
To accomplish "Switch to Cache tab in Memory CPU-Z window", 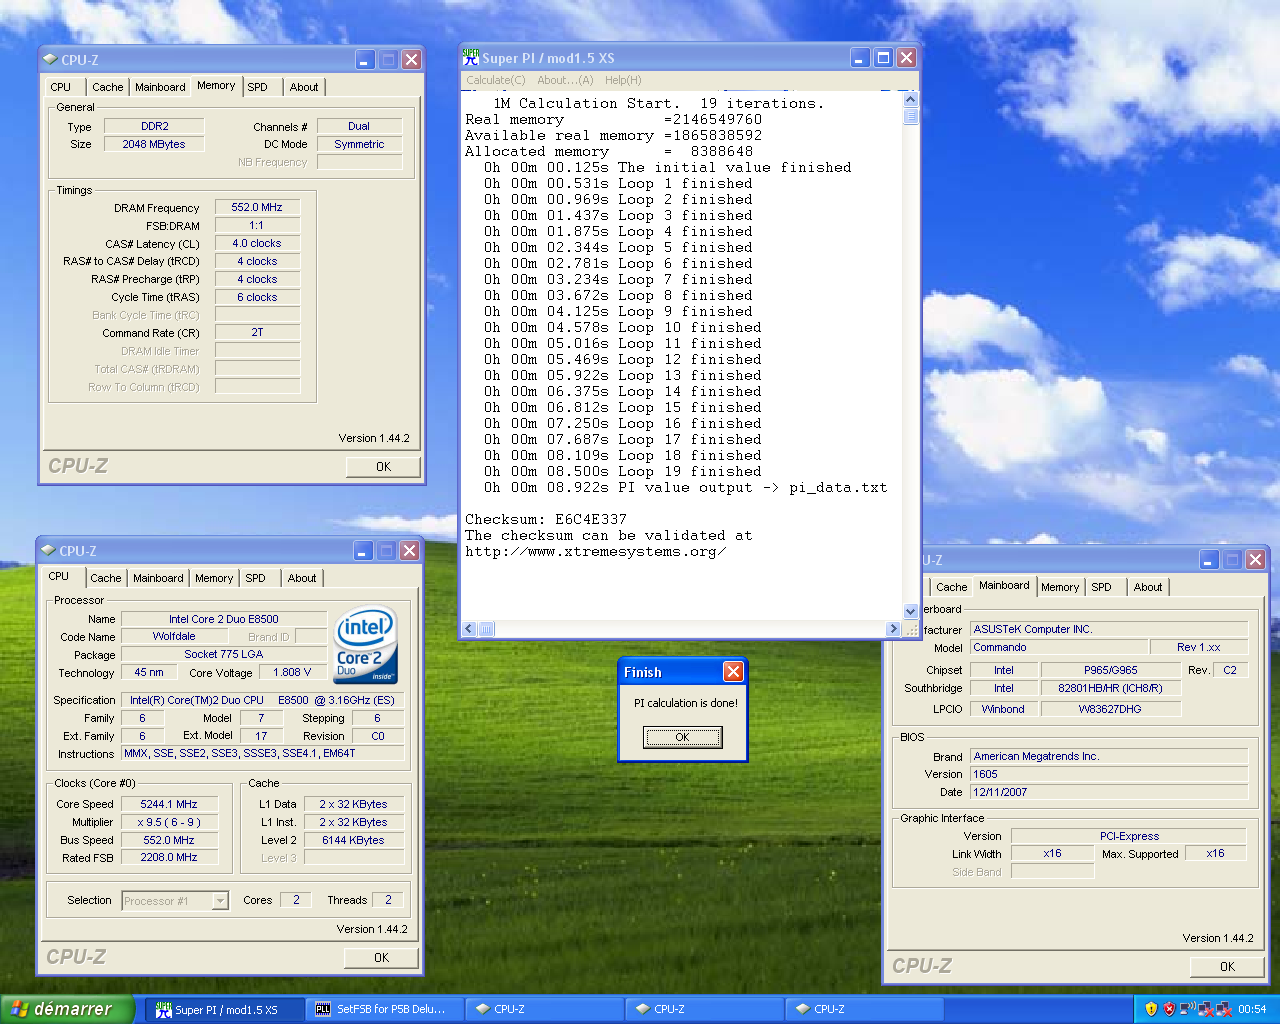I will (x=108, y=87).
